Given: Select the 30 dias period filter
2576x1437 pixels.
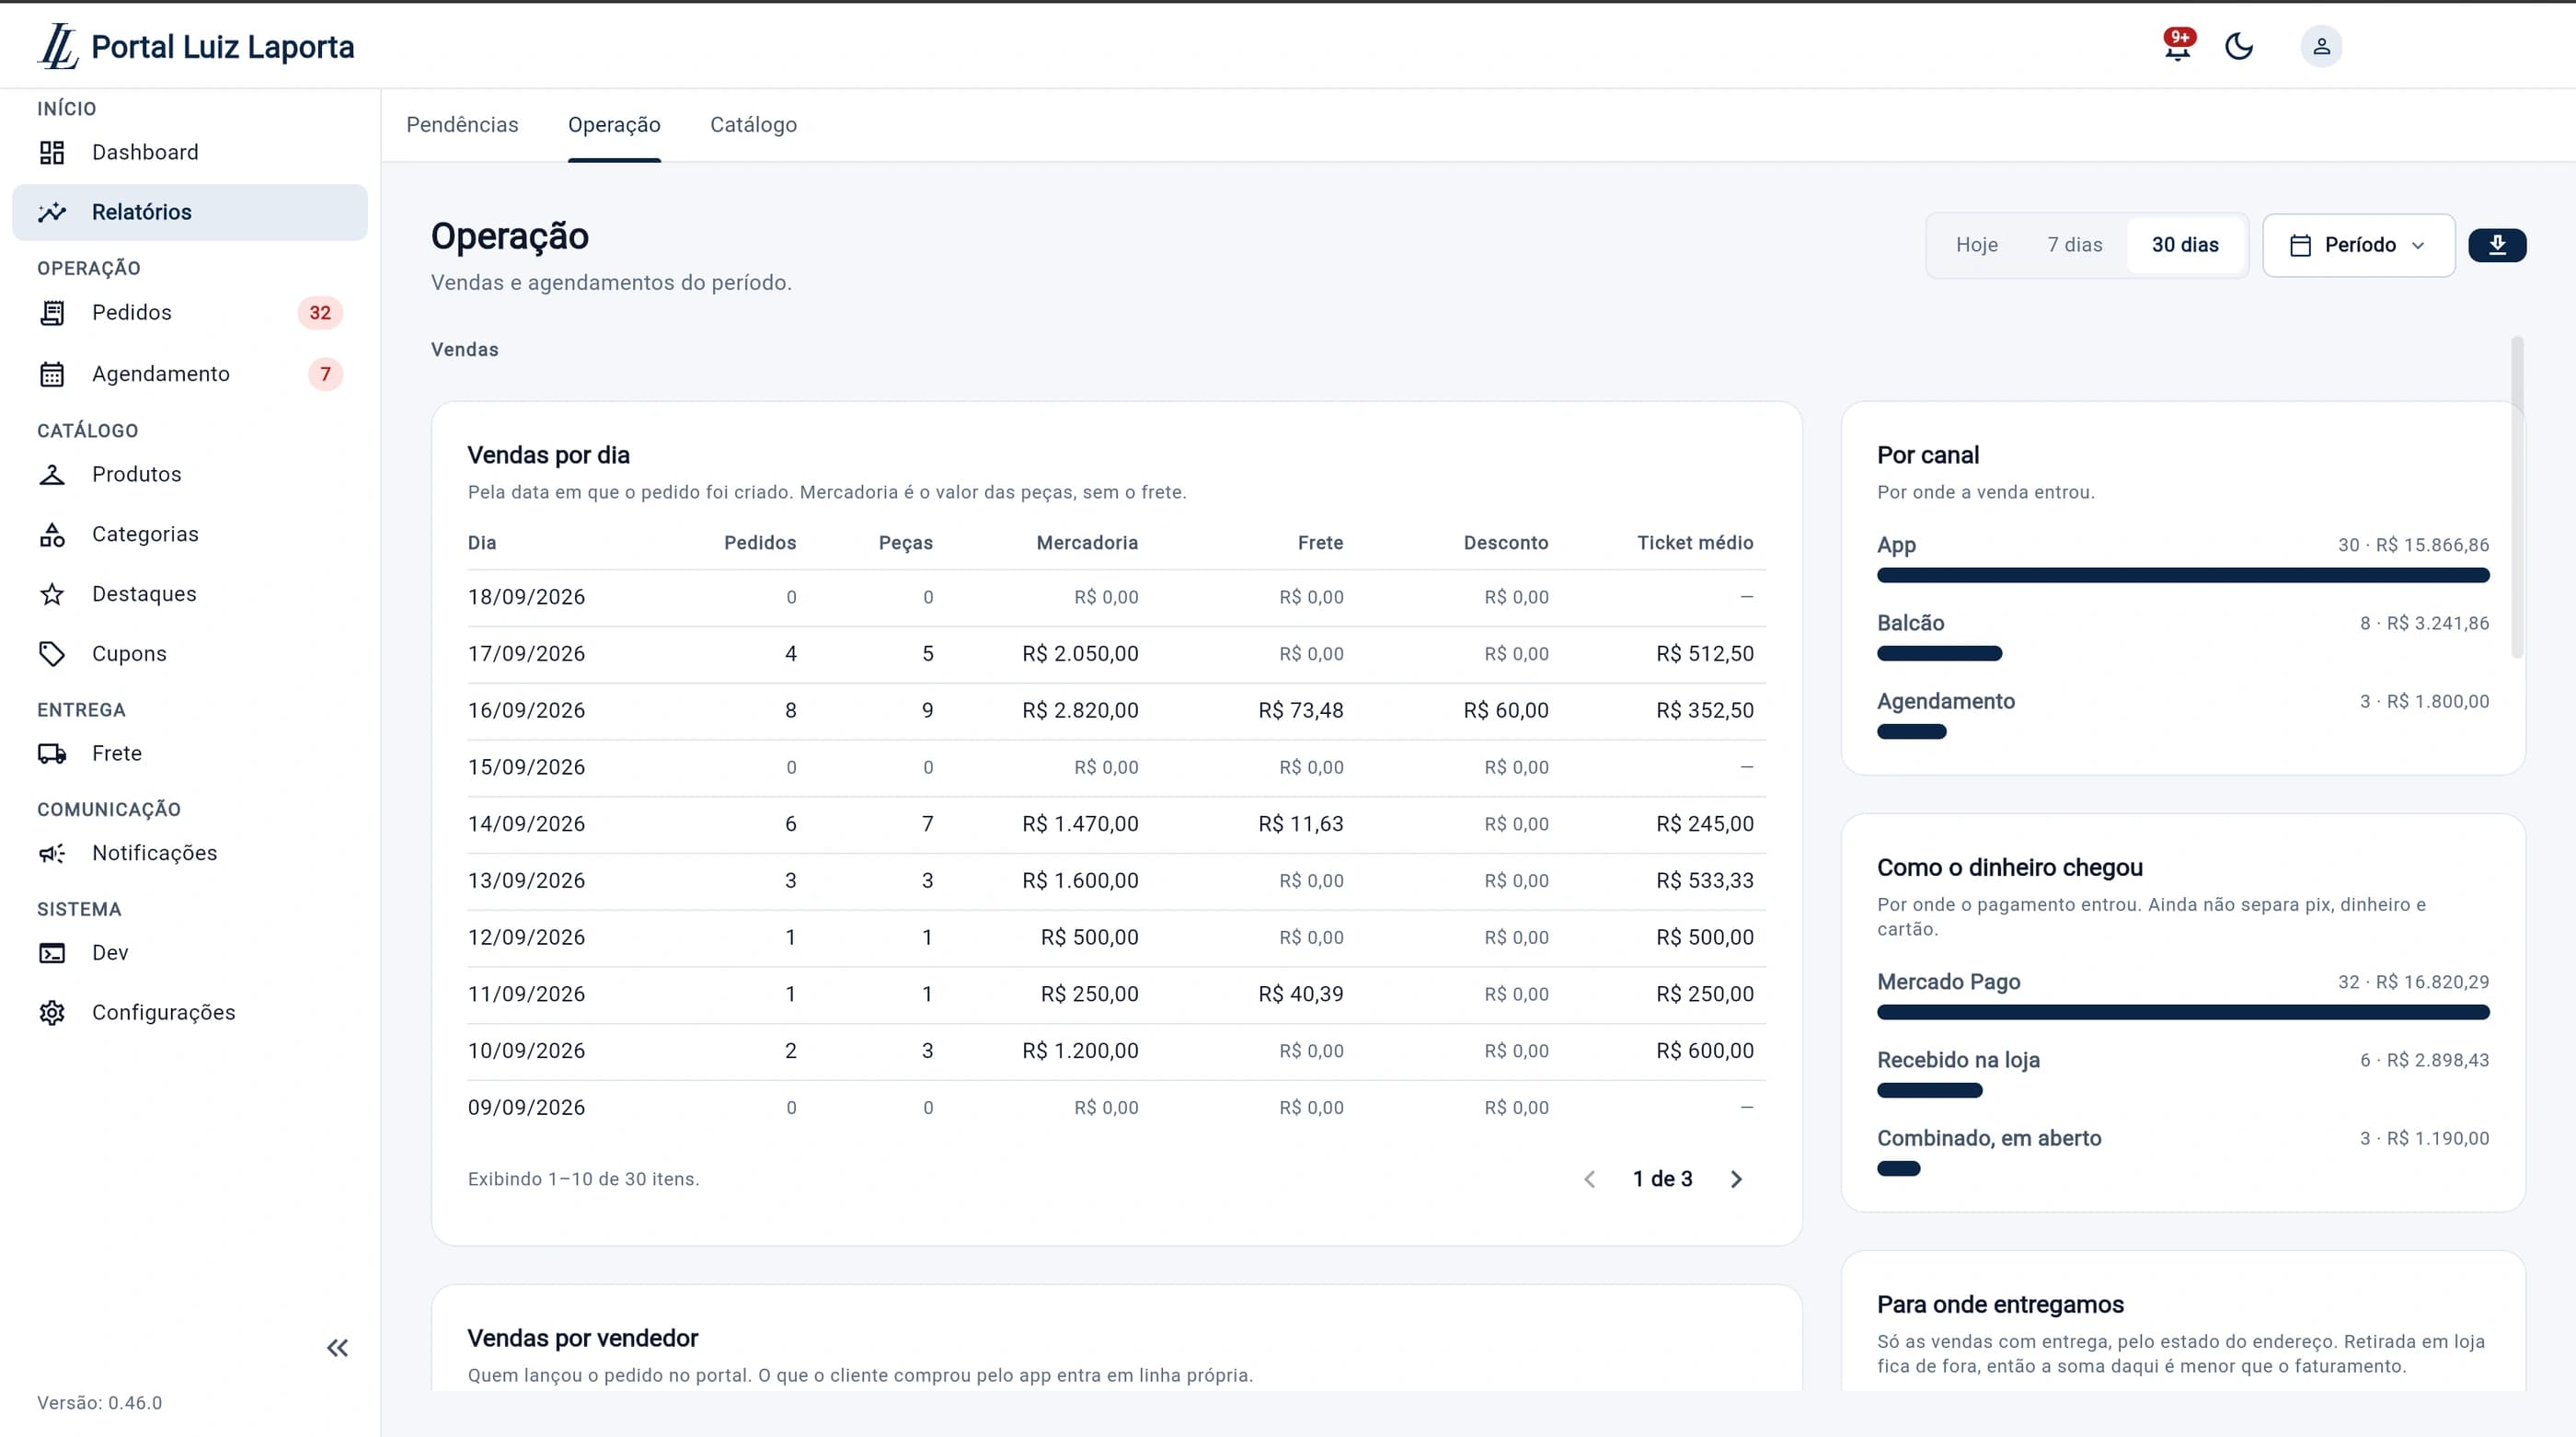Looking at the screenshot, I should coord(2185,245).
